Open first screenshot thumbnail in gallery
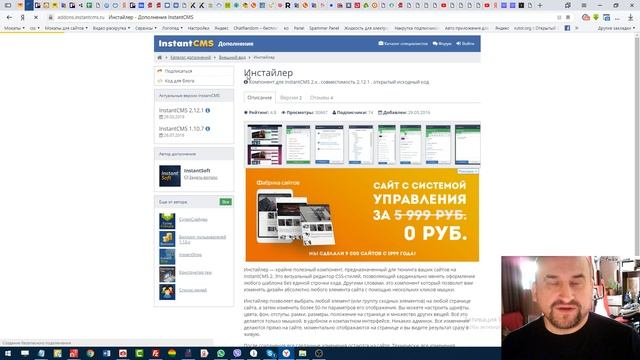 pyautogui.click(x=264, y=145)
